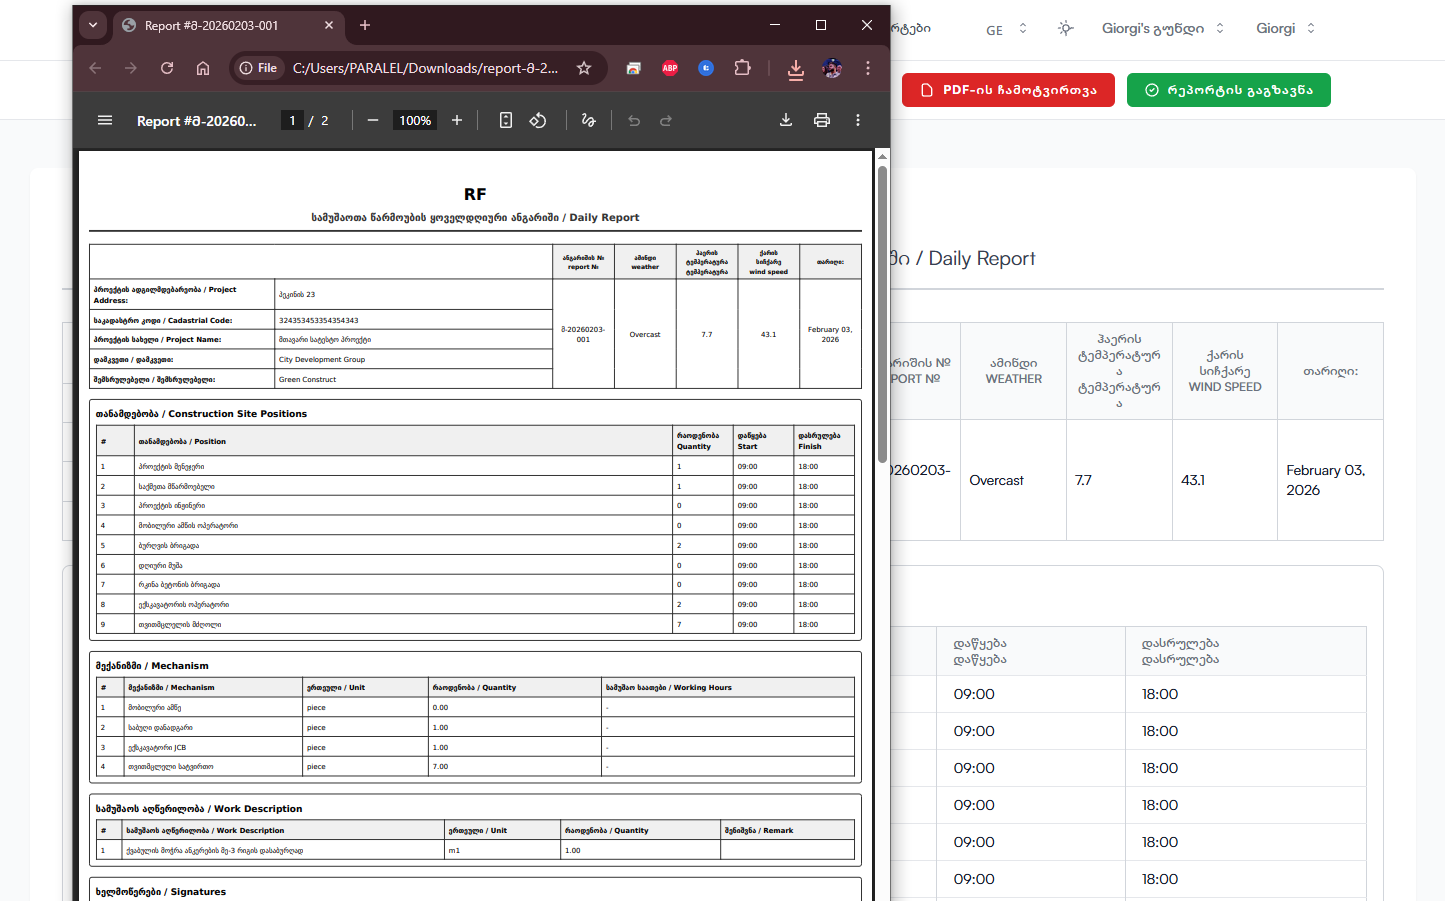
Task: Expand the Giorgi's team selector dropdown
Action: (1162, 28)
